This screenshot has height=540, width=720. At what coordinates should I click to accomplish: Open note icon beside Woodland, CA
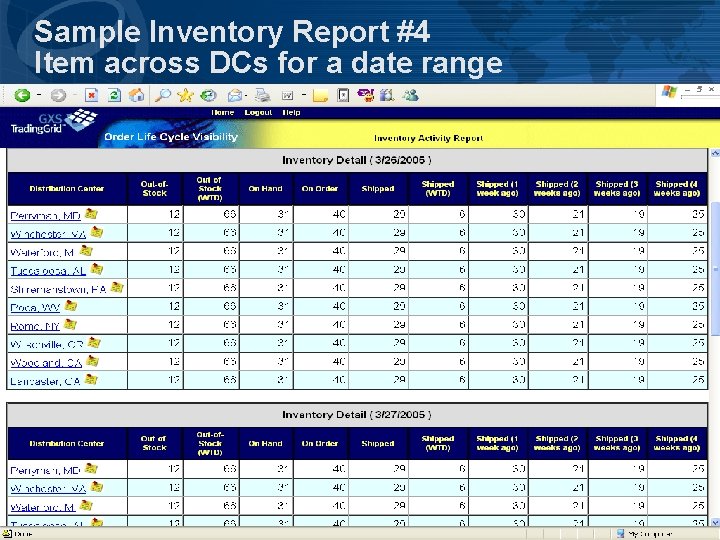[92, 361]
